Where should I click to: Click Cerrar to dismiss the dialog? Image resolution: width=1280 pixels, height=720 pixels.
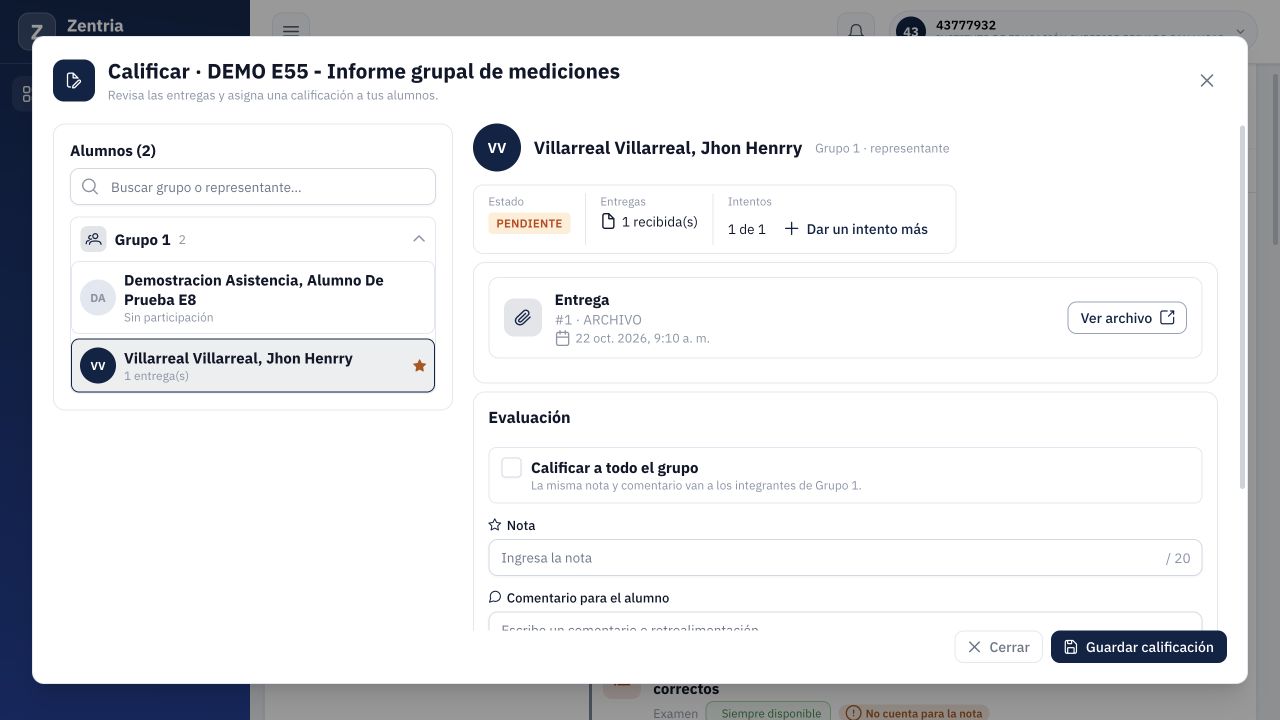click(998, 647)
